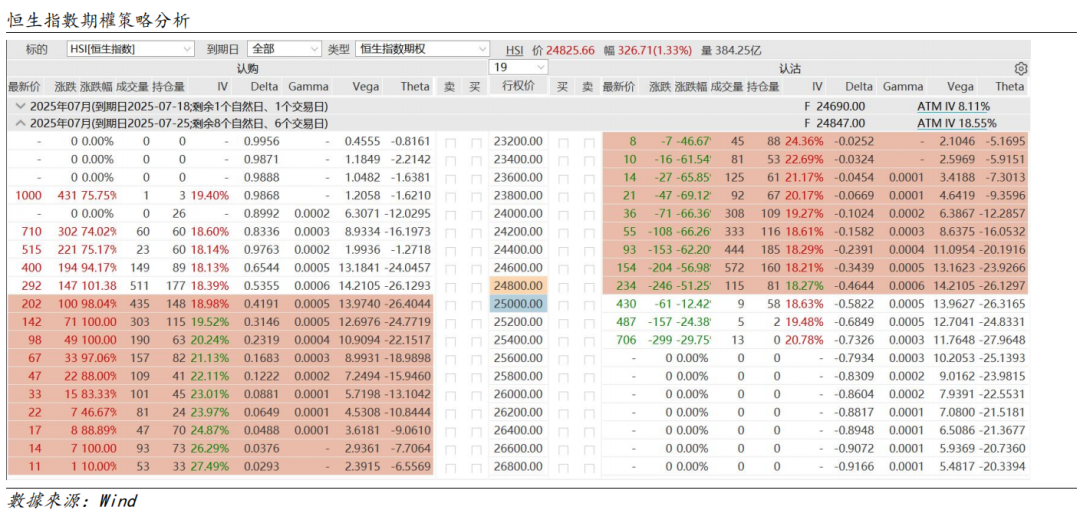Viewport: 1080px width, 520px height.
Task: Select the highlighted 25000.00 strike cell
Action: click(519, 303)
